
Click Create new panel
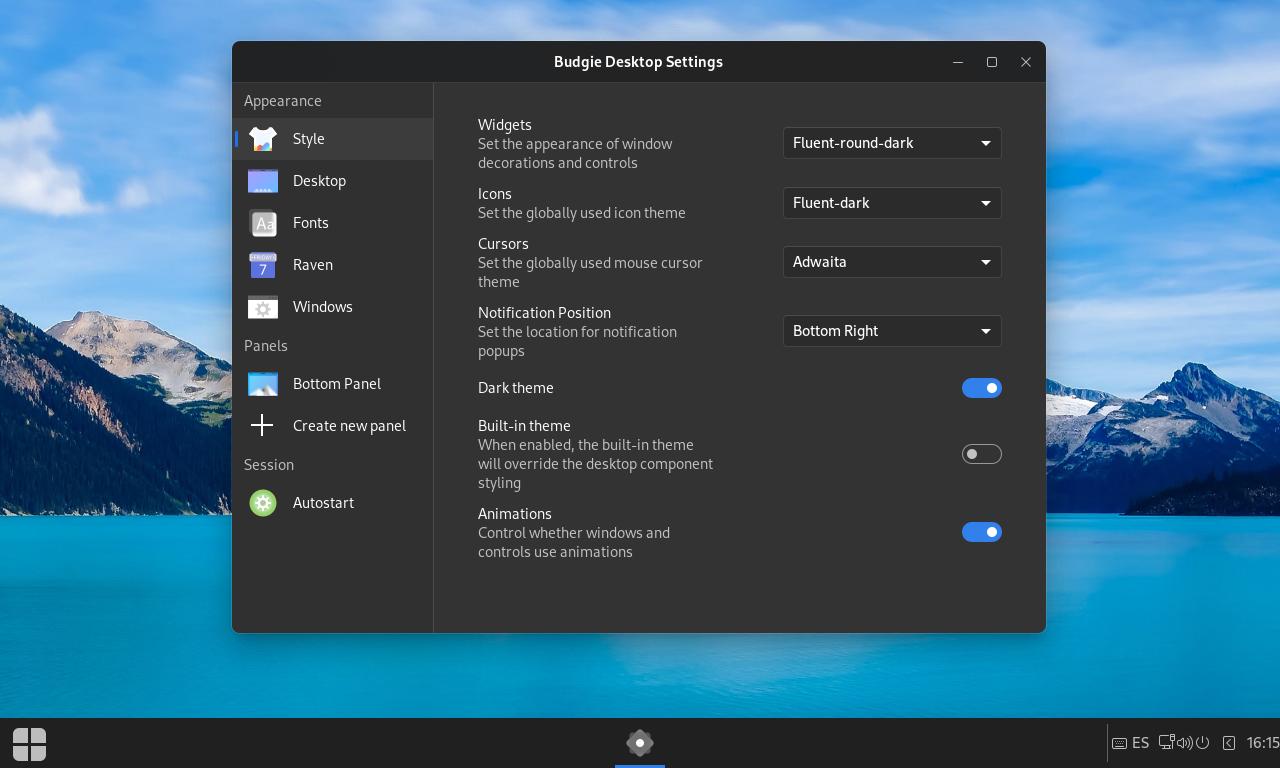[x=333, y=426]
